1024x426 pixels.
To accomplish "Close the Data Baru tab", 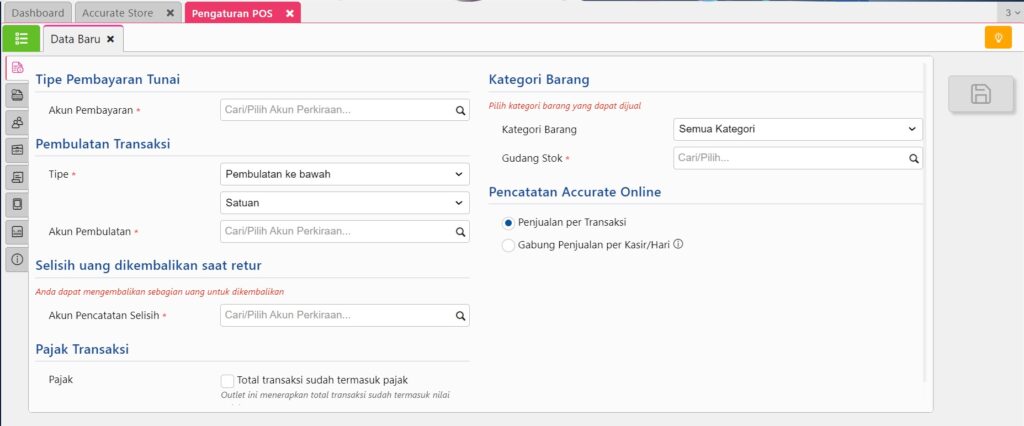I will [111, 39].
